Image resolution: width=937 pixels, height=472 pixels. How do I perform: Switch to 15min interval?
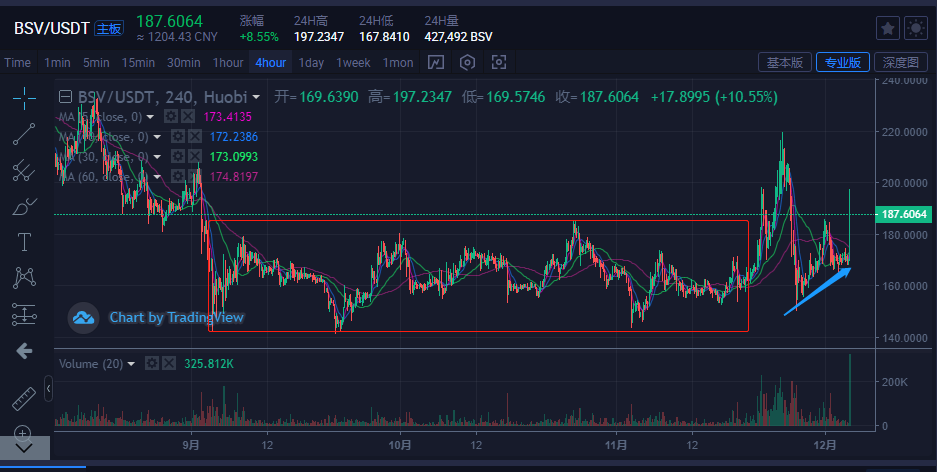[138, 63]
